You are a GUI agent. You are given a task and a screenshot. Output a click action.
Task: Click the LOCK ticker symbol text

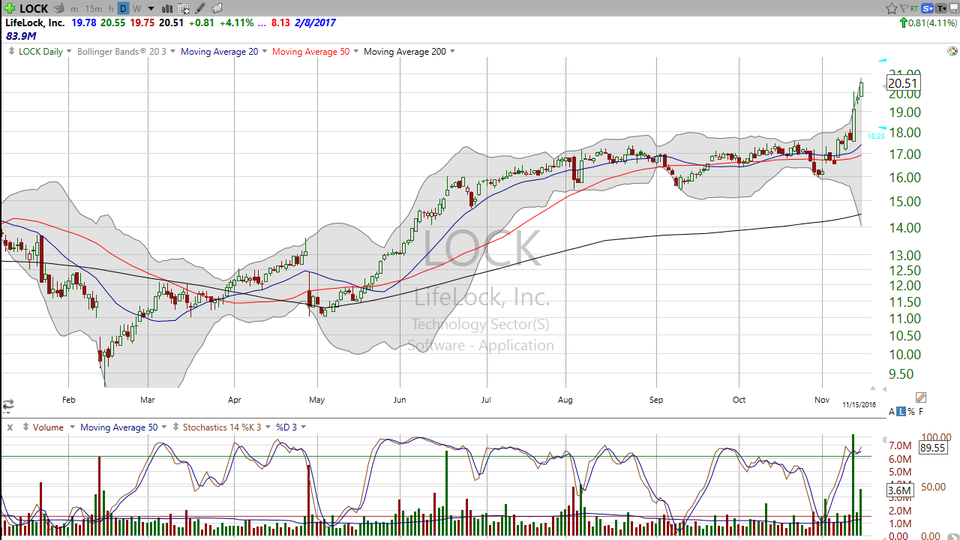tap(34, 9)
